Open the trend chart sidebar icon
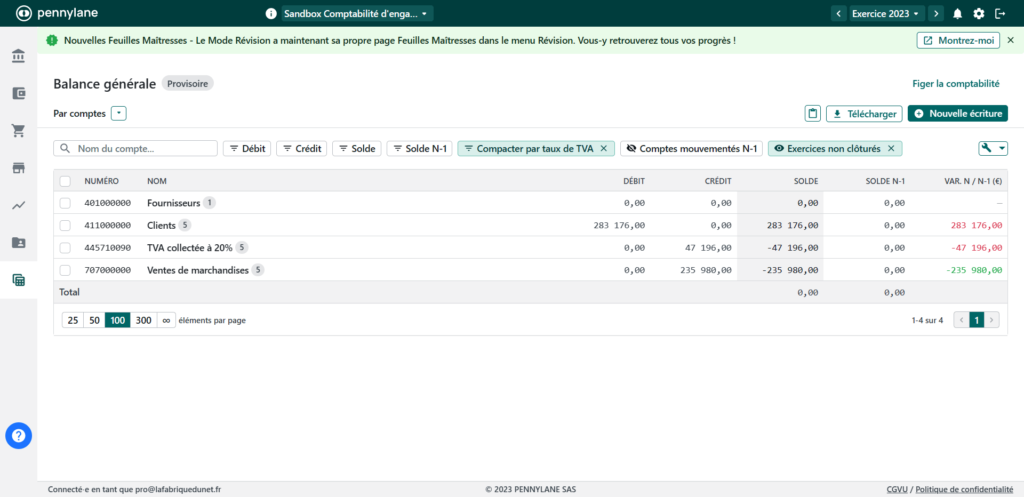Screen dimensions: 1024x497 [x=18, y=205]
